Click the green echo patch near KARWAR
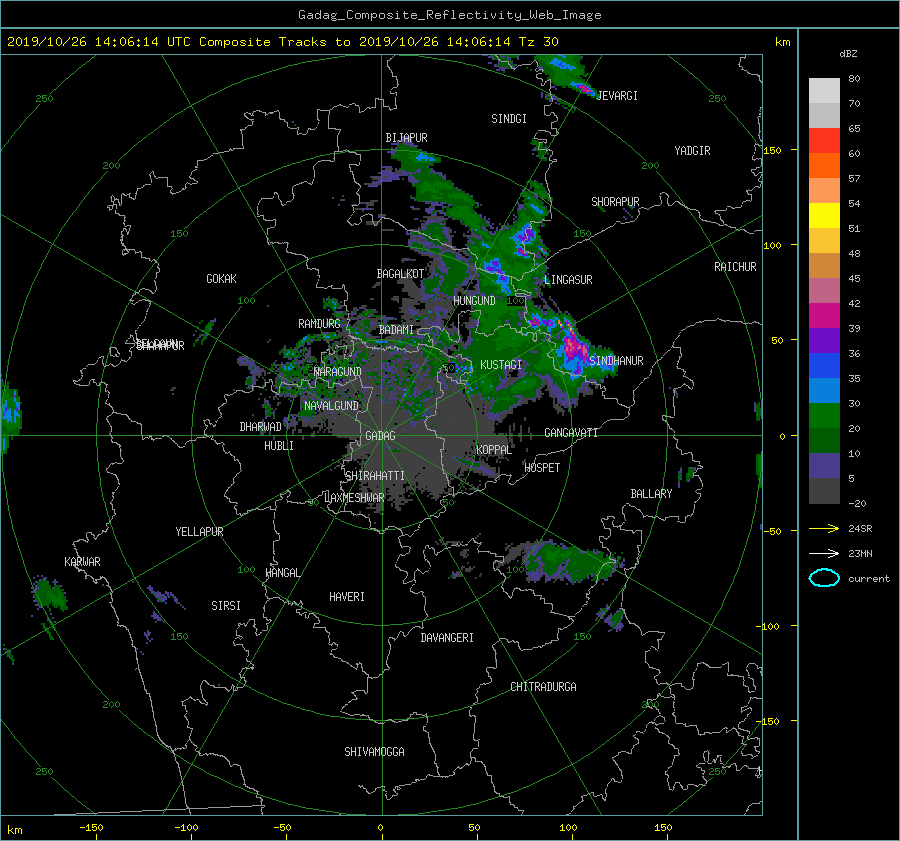Screen dimensions: 900x841 [49, 594]
